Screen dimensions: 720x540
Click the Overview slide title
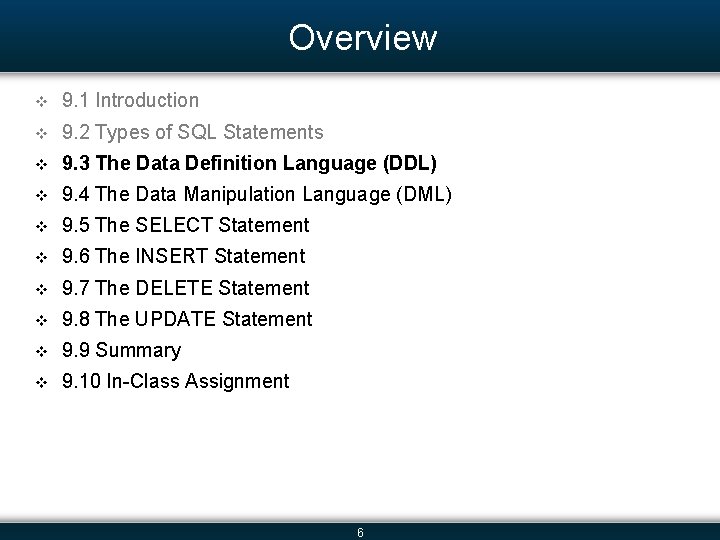362,38
